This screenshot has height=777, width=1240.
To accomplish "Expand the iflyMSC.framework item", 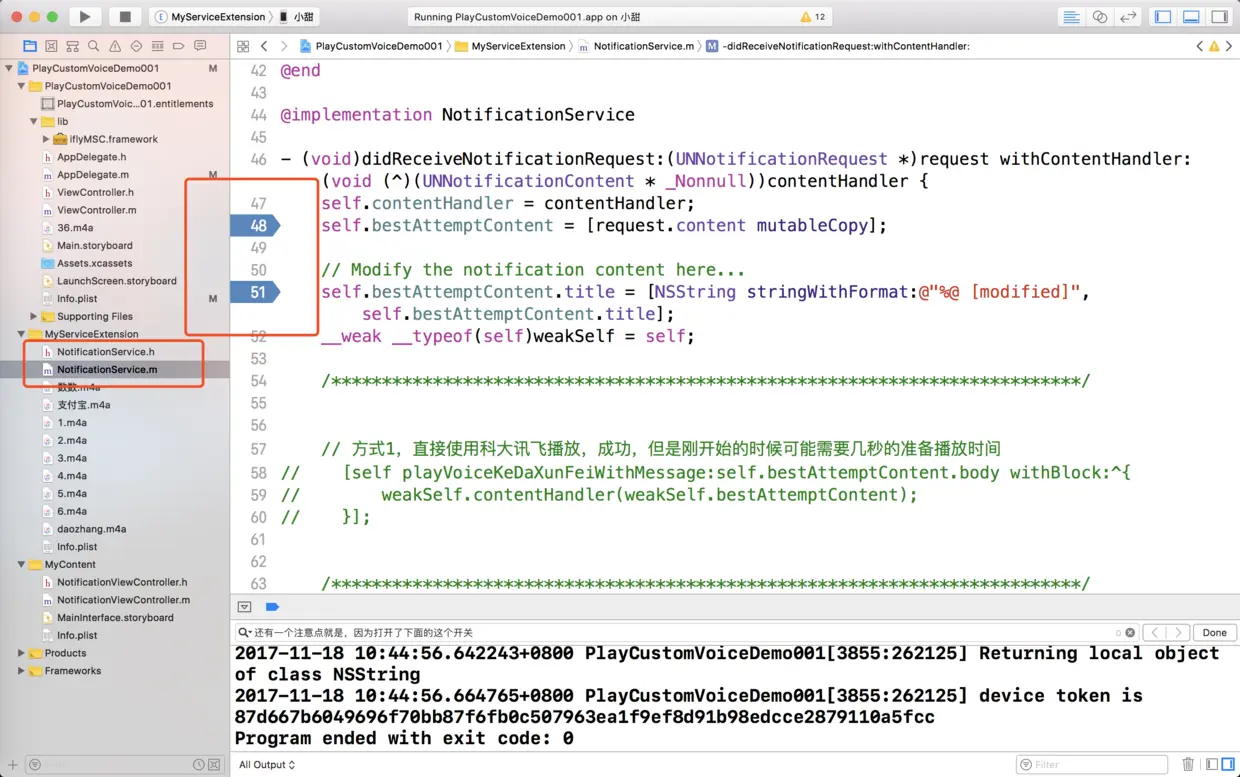I will (x=46, y=139).
